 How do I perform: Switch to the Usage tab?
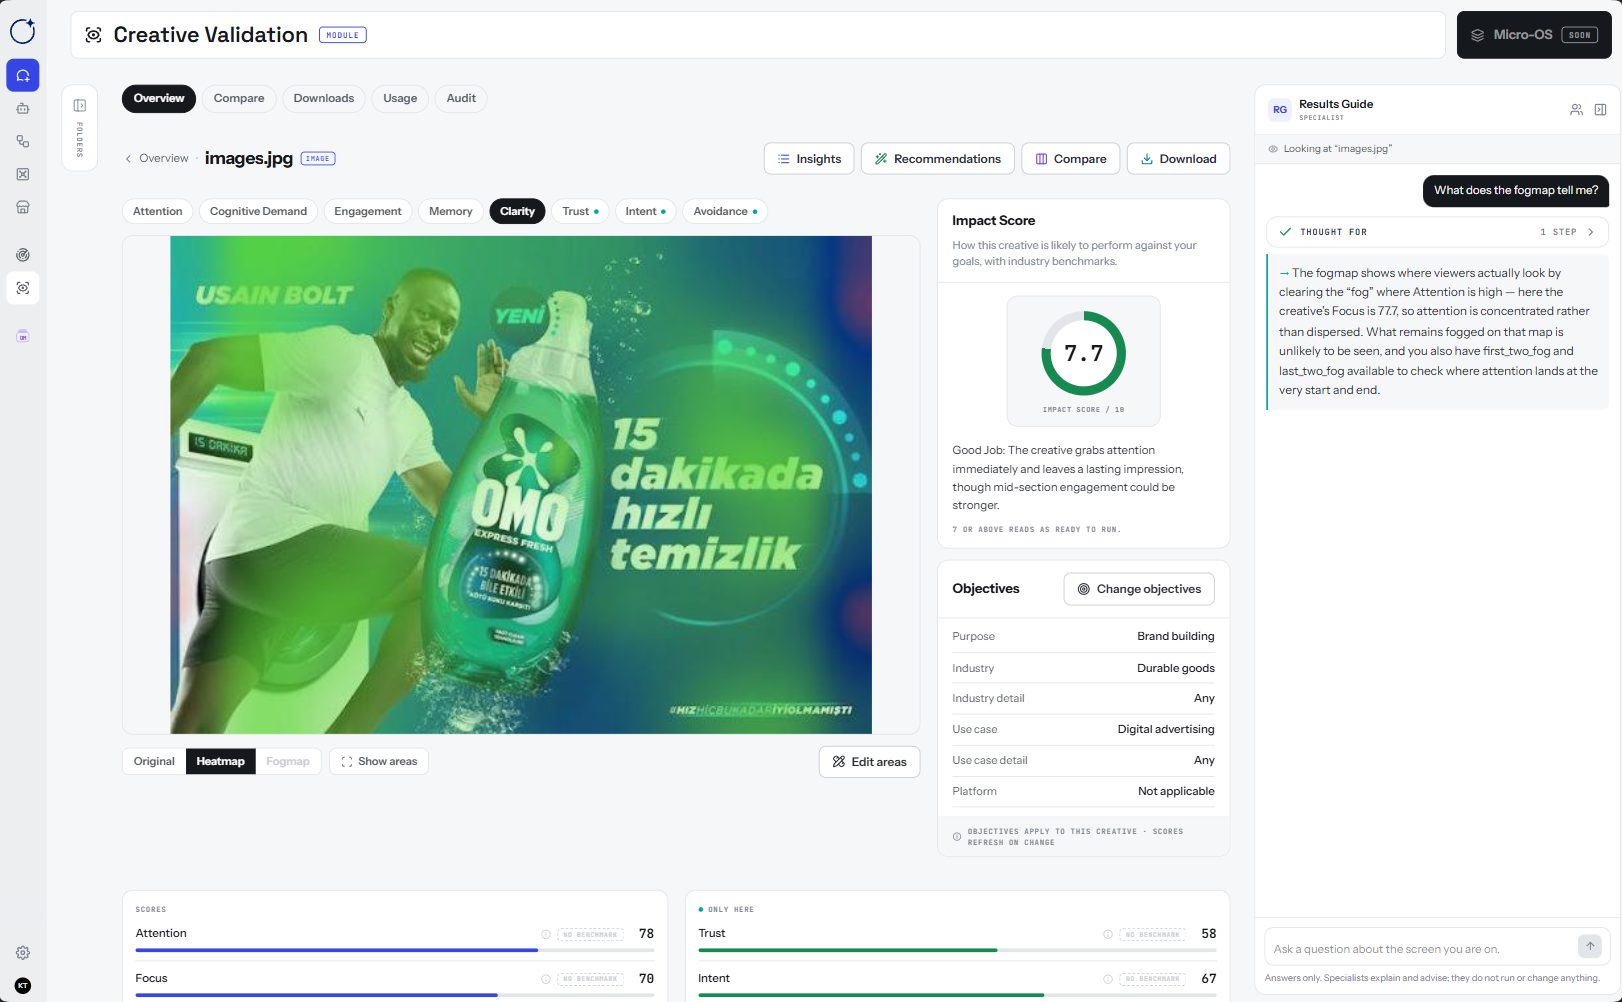pos(400,98)
